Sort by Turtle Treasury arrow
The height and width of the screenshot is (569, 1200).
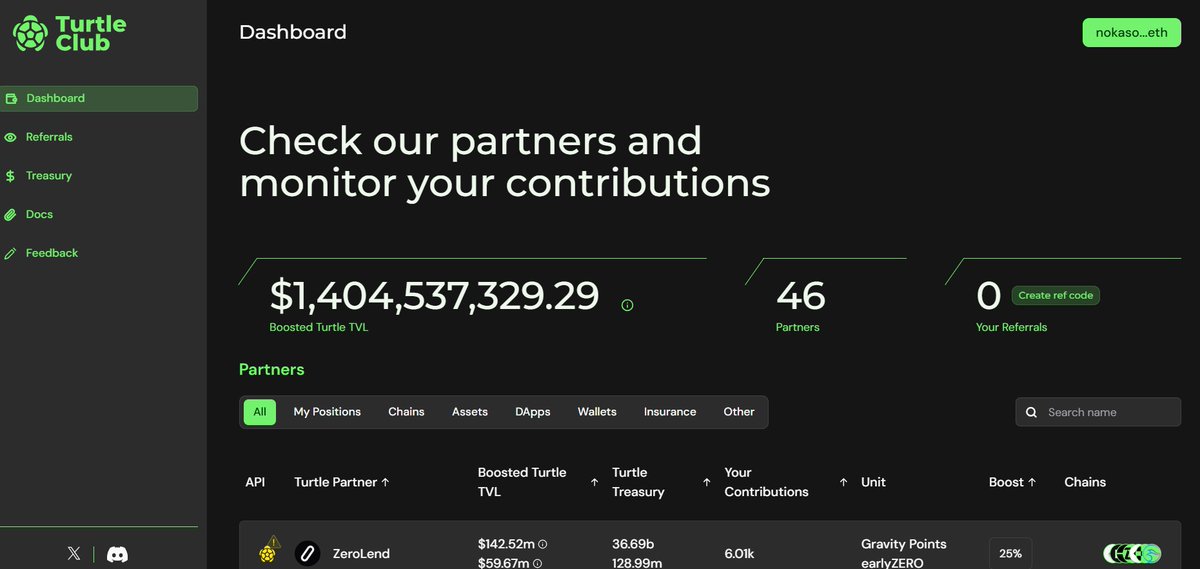click(x=706, y=482)
